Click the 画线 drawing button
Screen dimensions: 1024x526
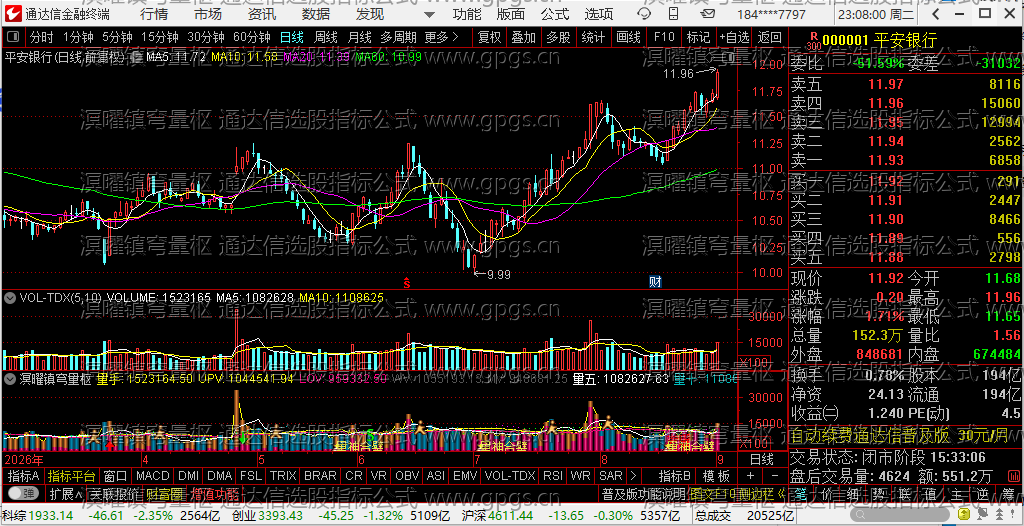point(628,37)
